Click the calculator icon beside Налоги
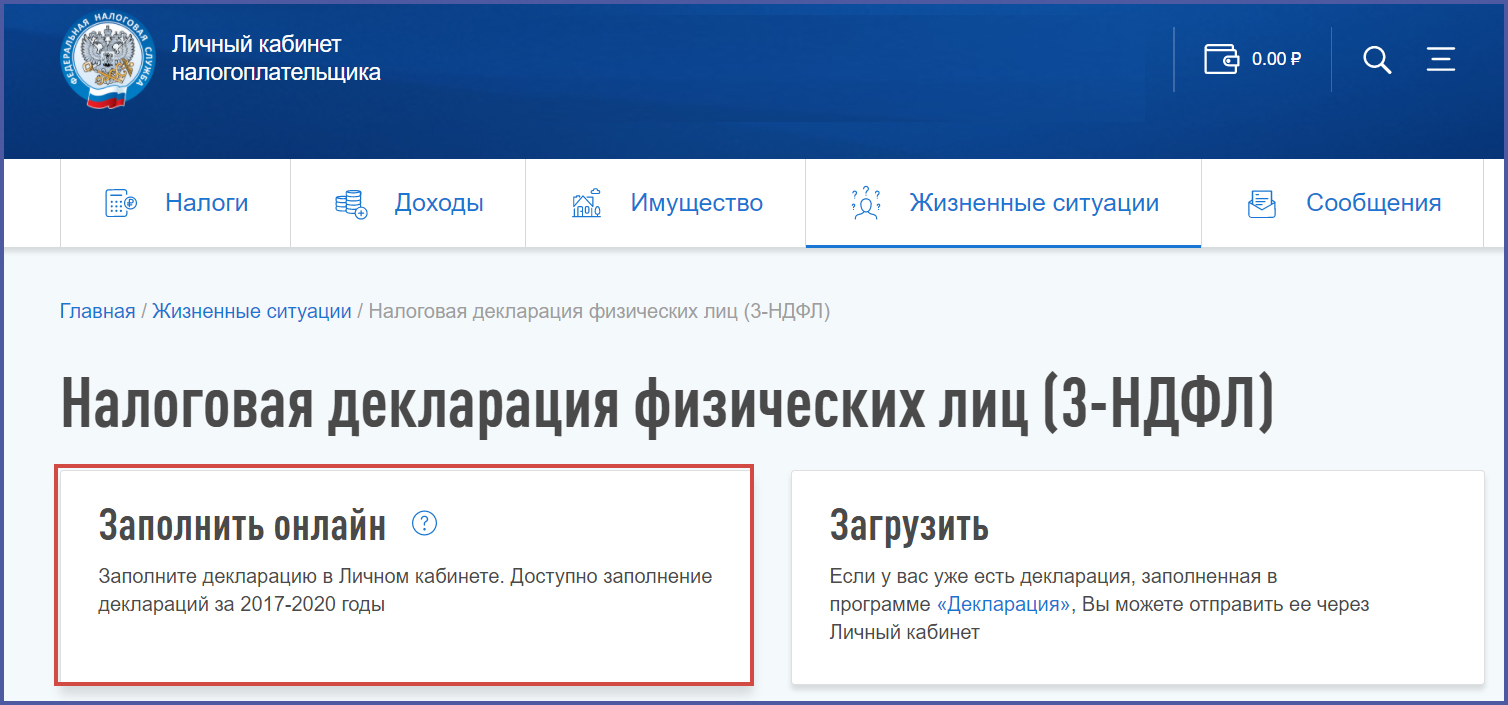Screen dimensions: 1508x705 tap(120, 203)
